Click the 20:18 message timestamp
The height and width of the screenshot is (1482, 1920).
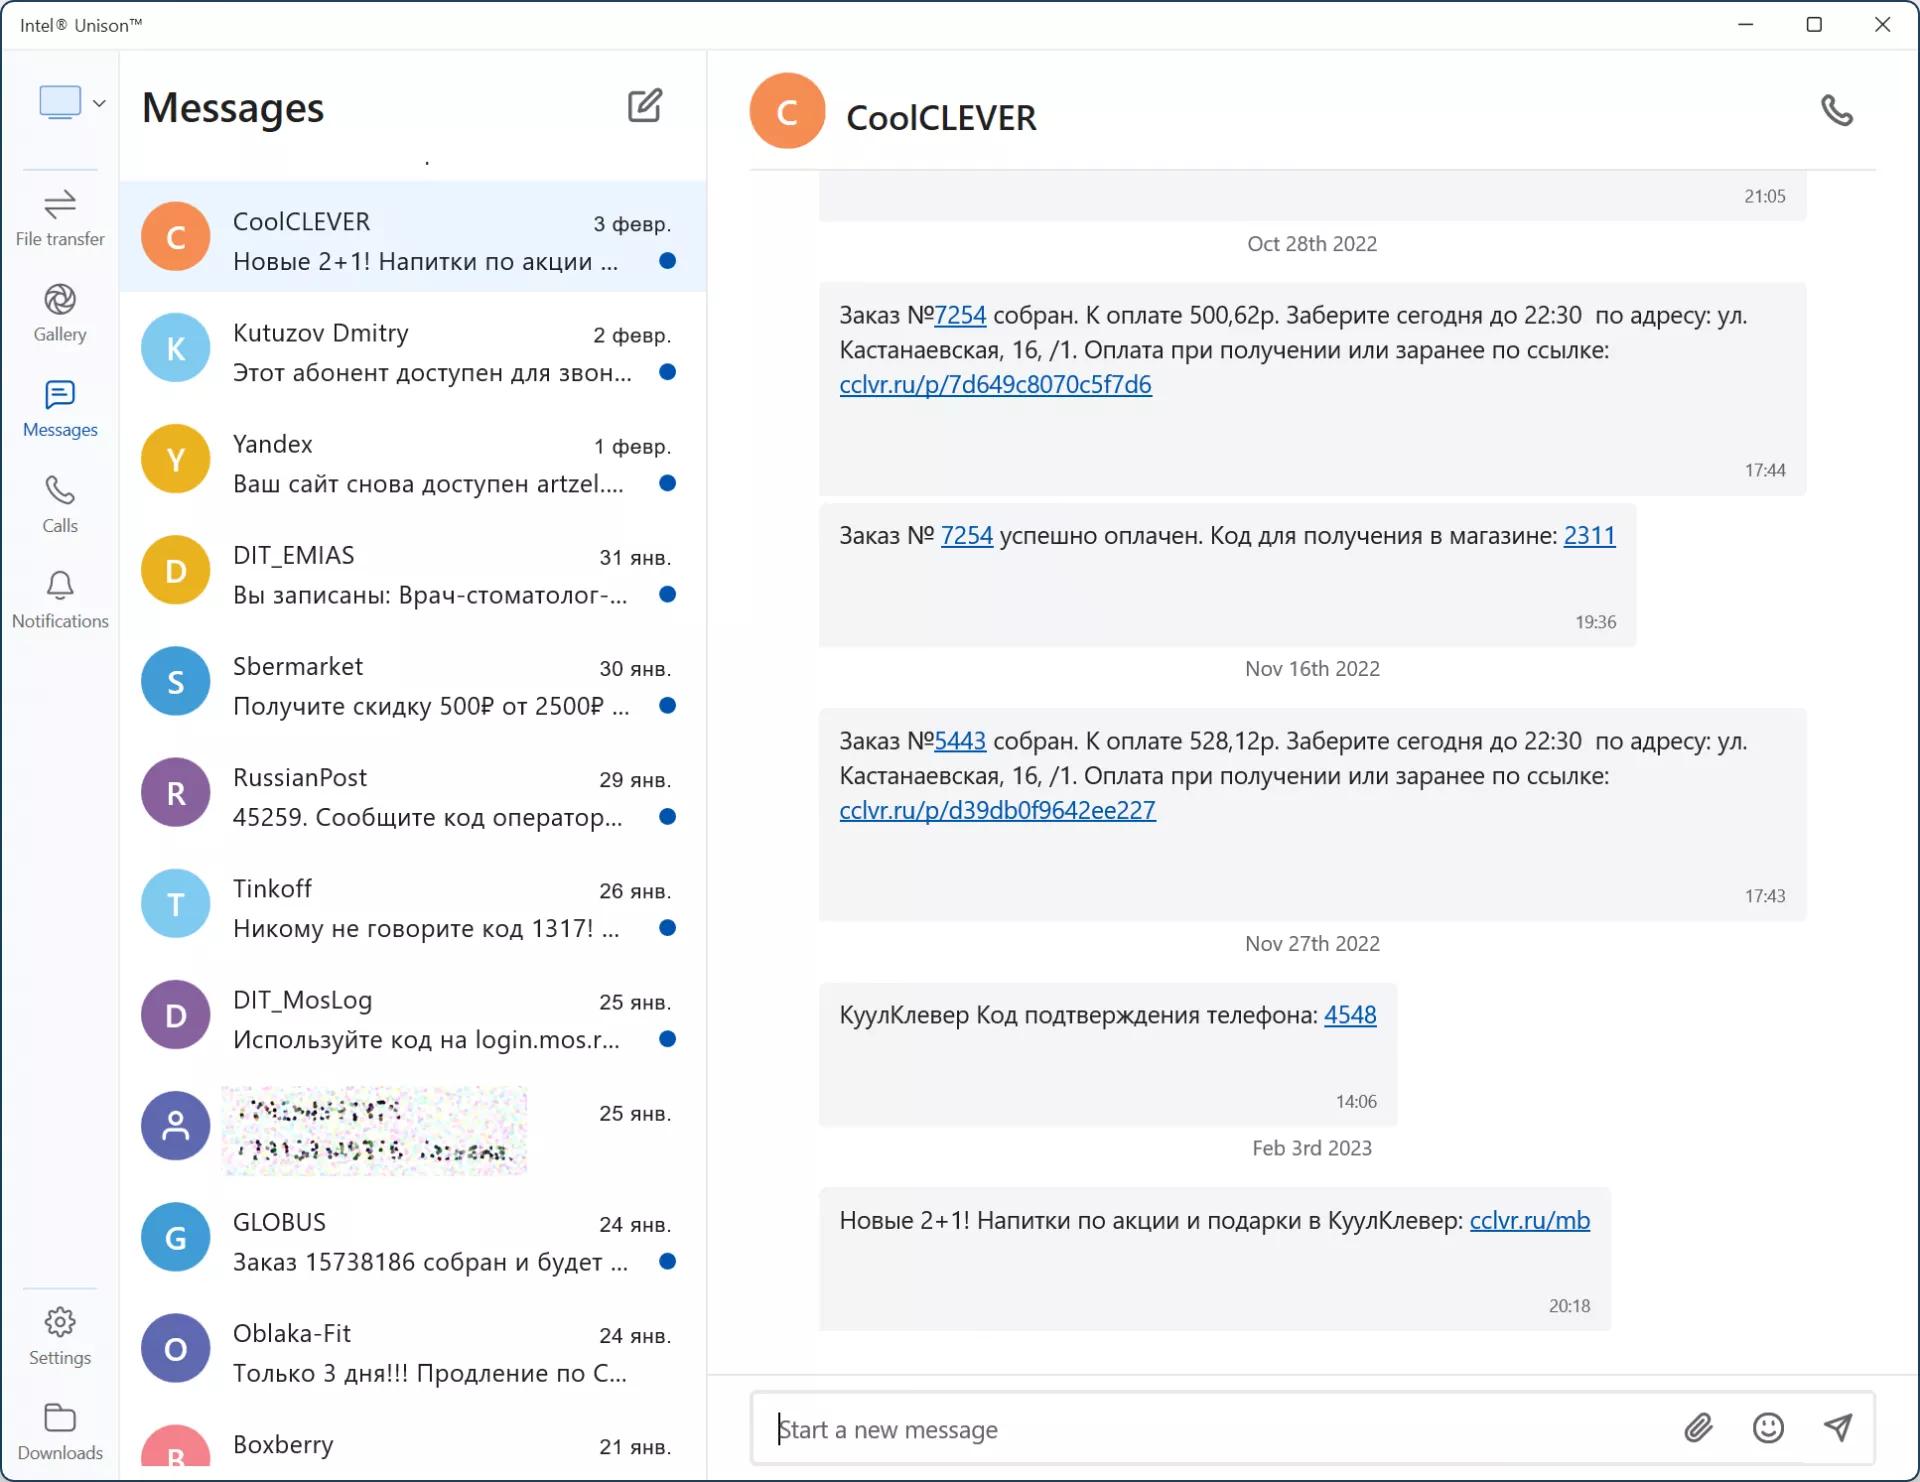tap(1569, 1306)
